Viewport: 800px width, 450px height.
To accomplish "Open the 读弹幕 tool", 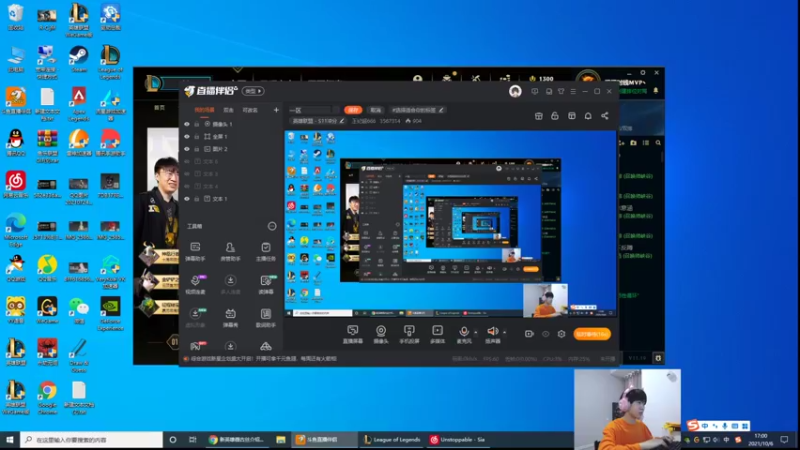I will tap(265, 285).
